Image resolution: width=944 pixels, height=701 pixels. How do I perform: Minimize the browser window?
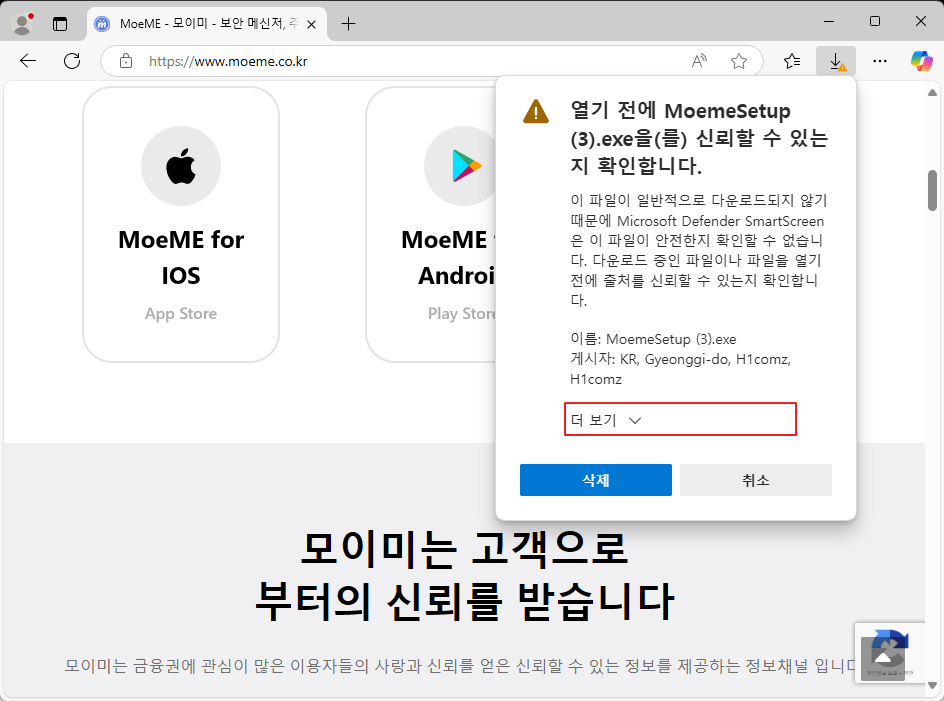(x=829, y=21)
